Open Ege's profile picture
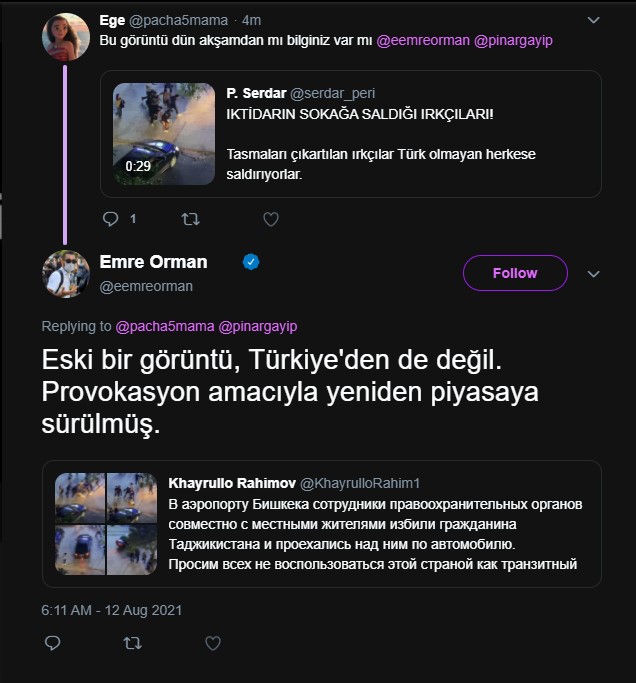 (x=67, y=37)
